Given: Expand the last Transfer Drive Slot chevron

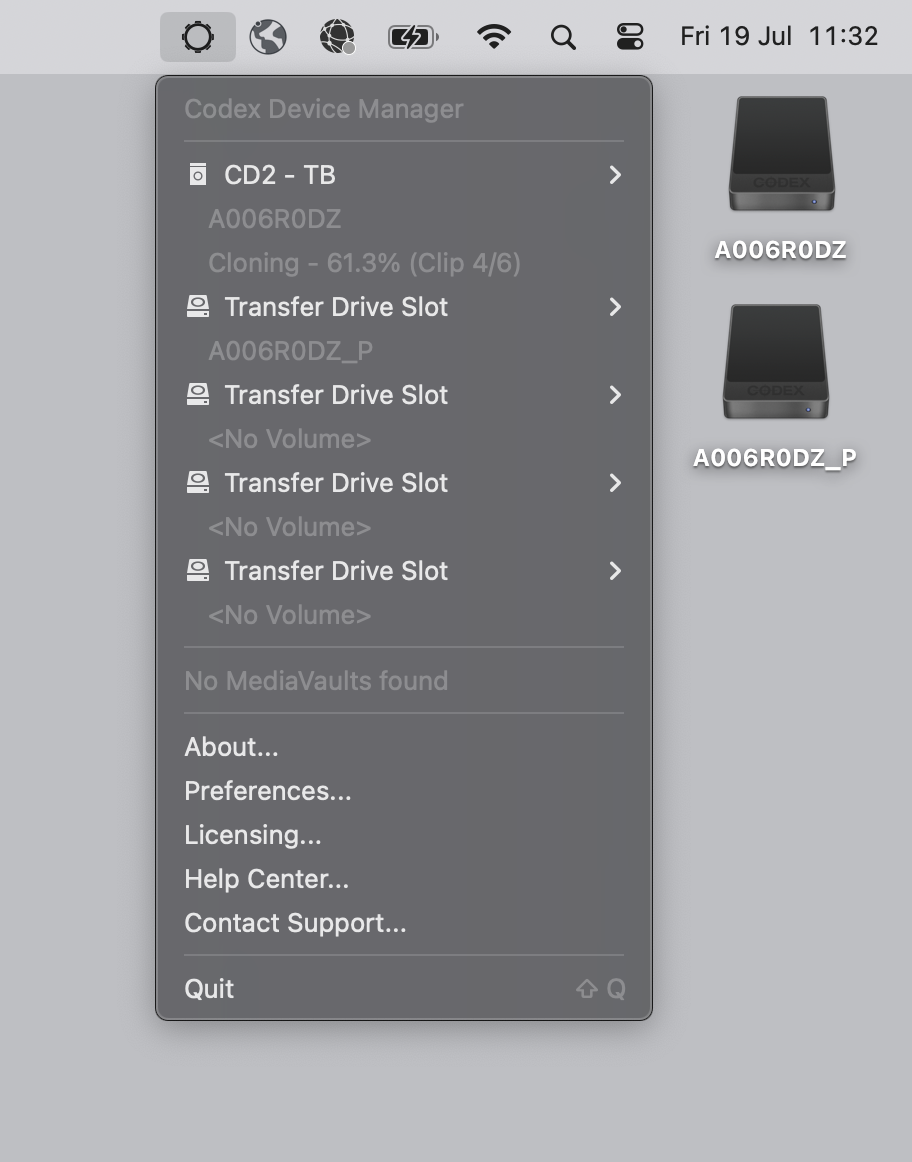Looking at the screenshot, I should 615,571.
